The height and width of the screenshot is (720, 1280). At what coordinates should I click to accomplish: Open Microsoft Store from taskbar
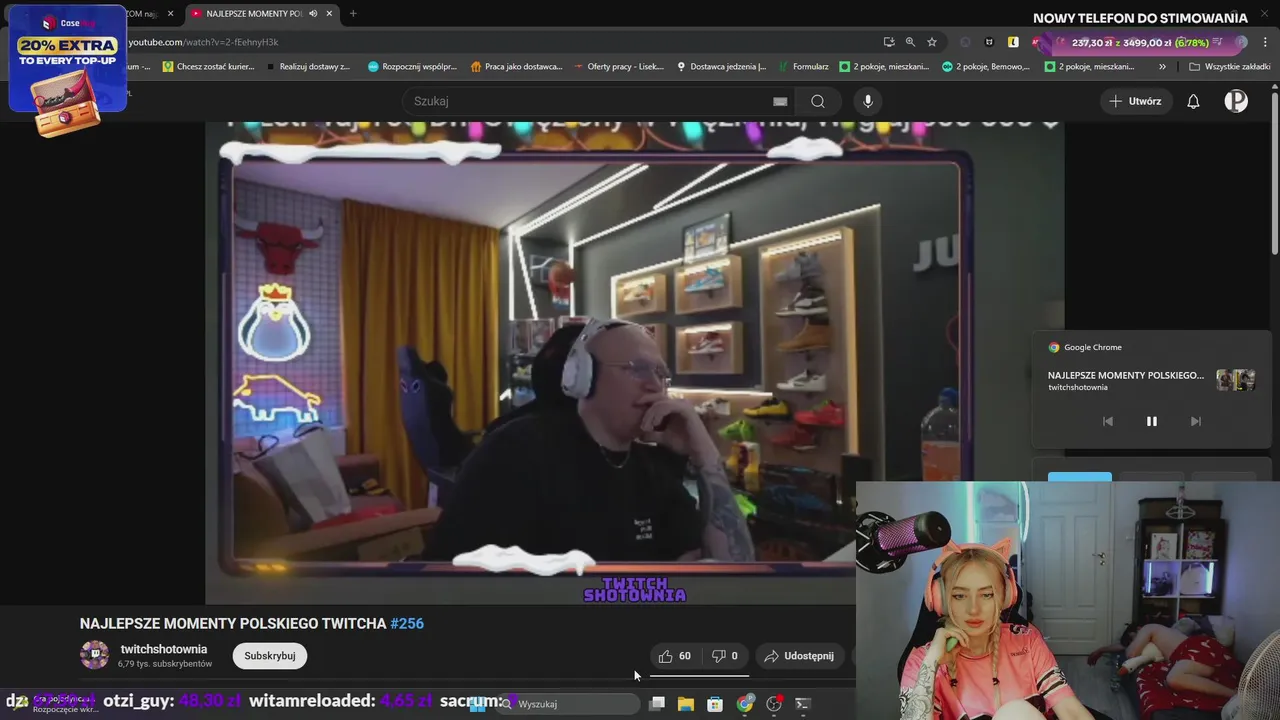click(x=715, y=704)
